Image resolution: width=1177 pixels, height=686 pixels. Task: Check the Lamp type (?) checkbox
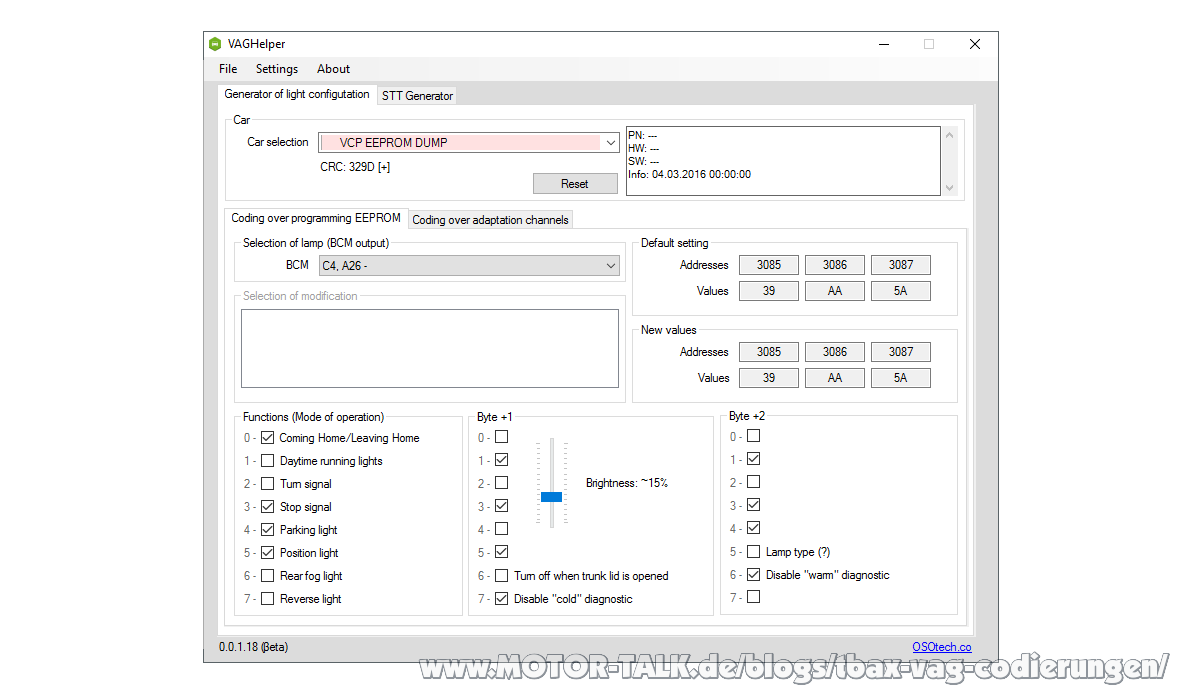(x=754, y=552)
